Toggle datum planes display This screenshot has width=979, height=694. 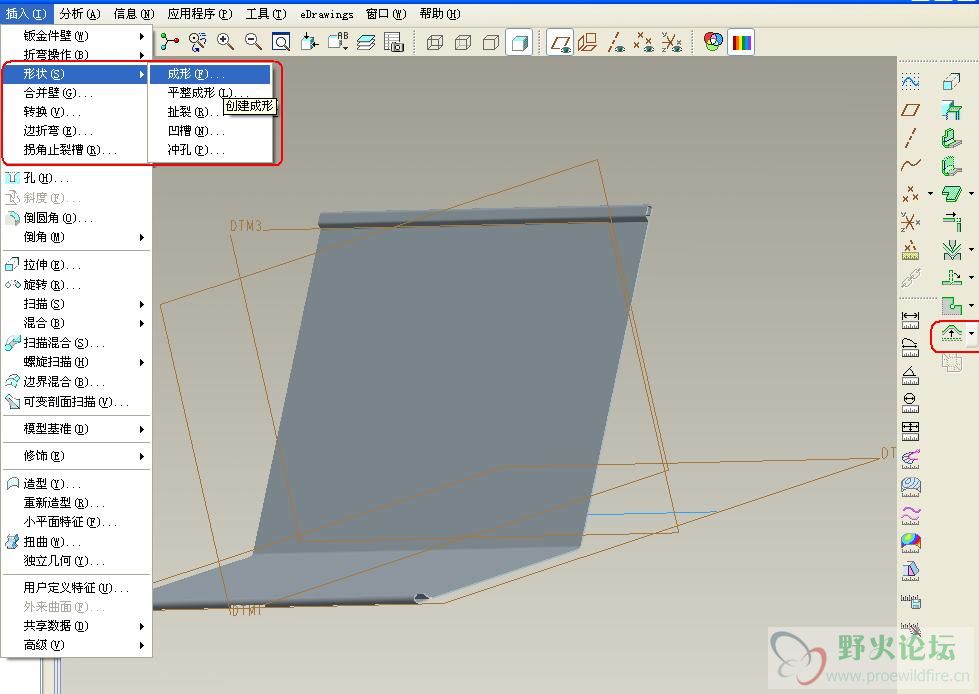pos(560,42)
